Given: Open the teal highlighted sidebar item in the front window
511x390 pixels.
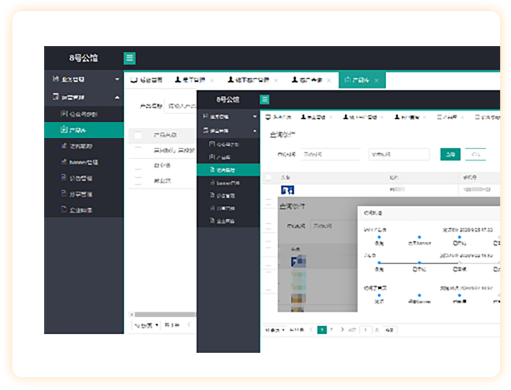Looking at the screenshot, I should pyautogui.click(x=228, y=170).
